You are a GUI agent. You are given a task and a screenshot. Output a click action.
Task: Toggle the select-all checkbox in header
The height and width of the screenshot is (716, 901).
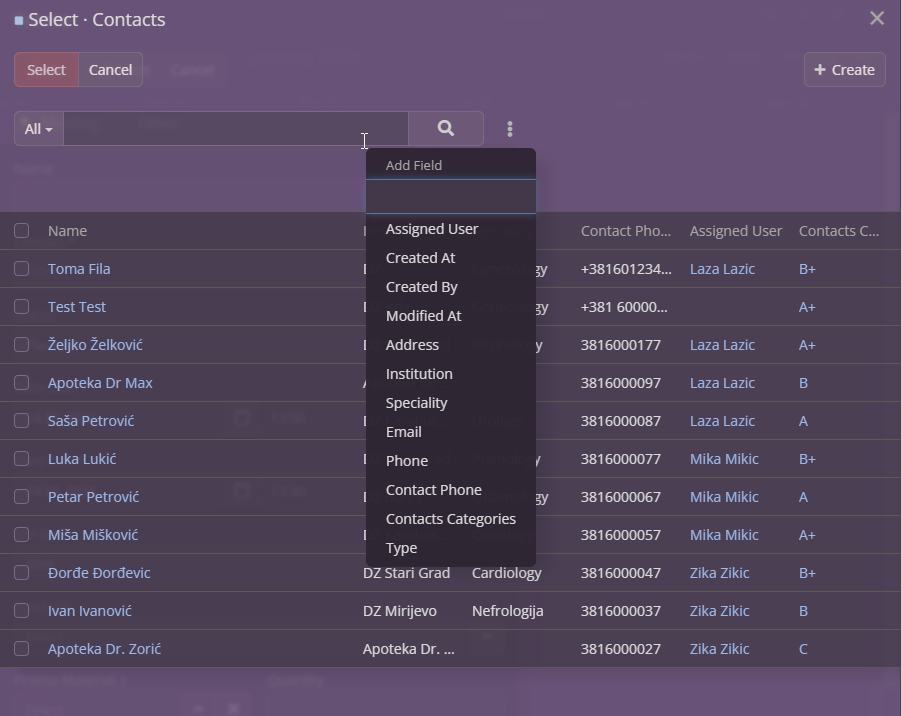coord(21,231)
